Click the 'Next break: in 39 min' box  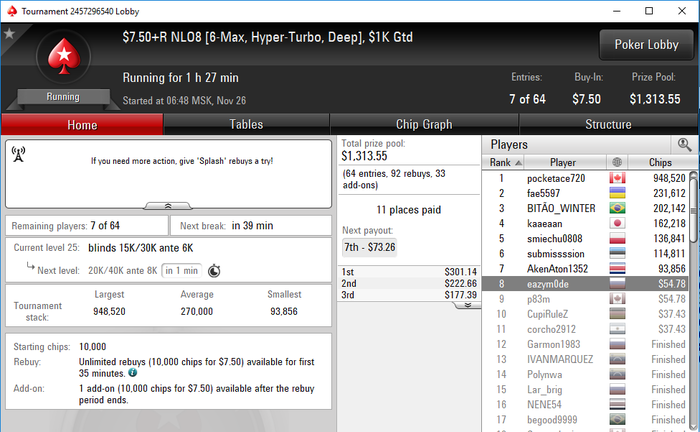(x=251, y=226)
